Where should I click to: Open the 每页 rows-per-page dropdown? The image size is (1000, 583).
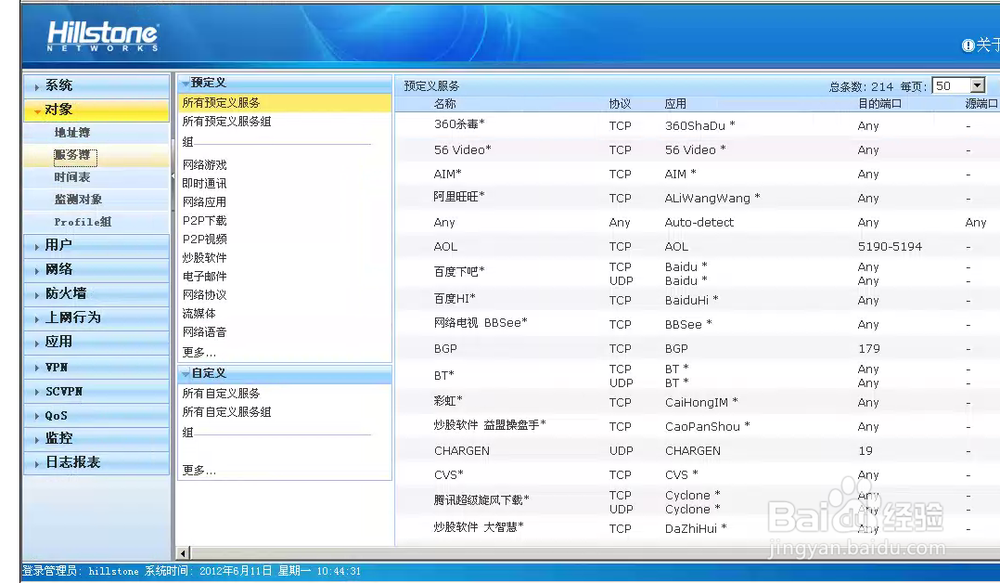point(977,85)
